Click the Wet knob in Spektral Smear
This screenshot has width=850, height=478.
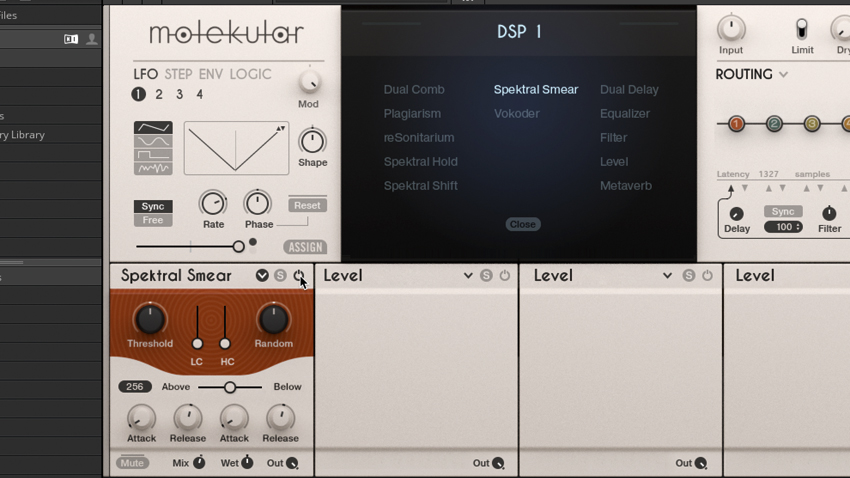point(247,462)
